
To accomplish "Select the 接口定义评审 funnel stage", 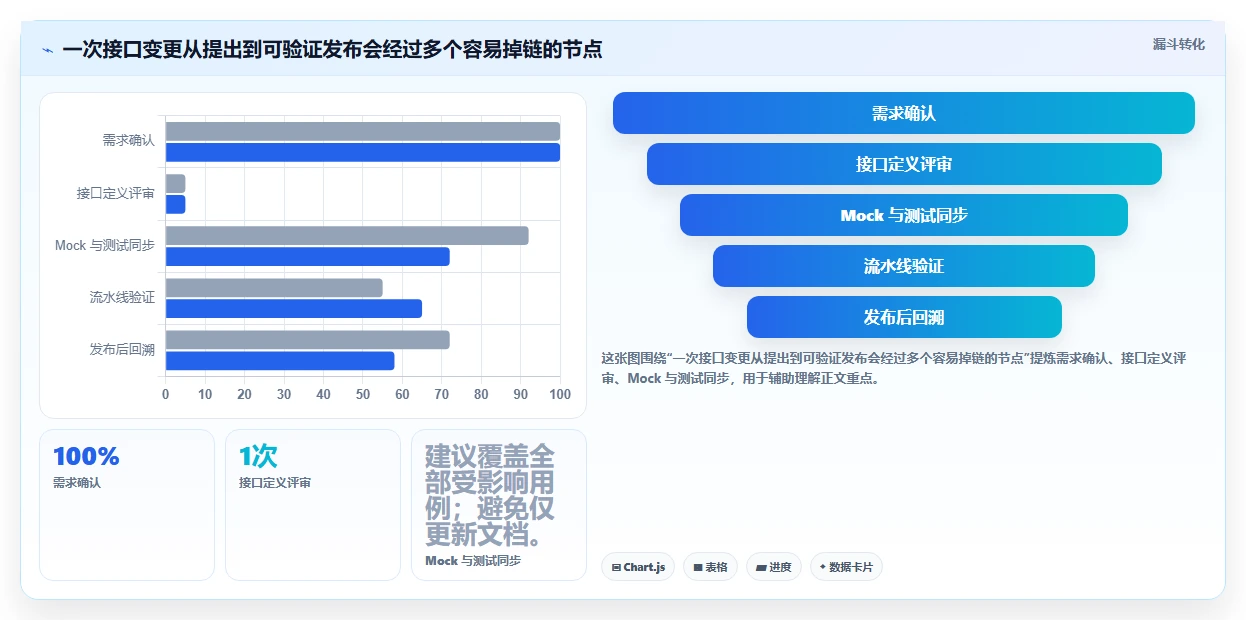I will 904,164.
